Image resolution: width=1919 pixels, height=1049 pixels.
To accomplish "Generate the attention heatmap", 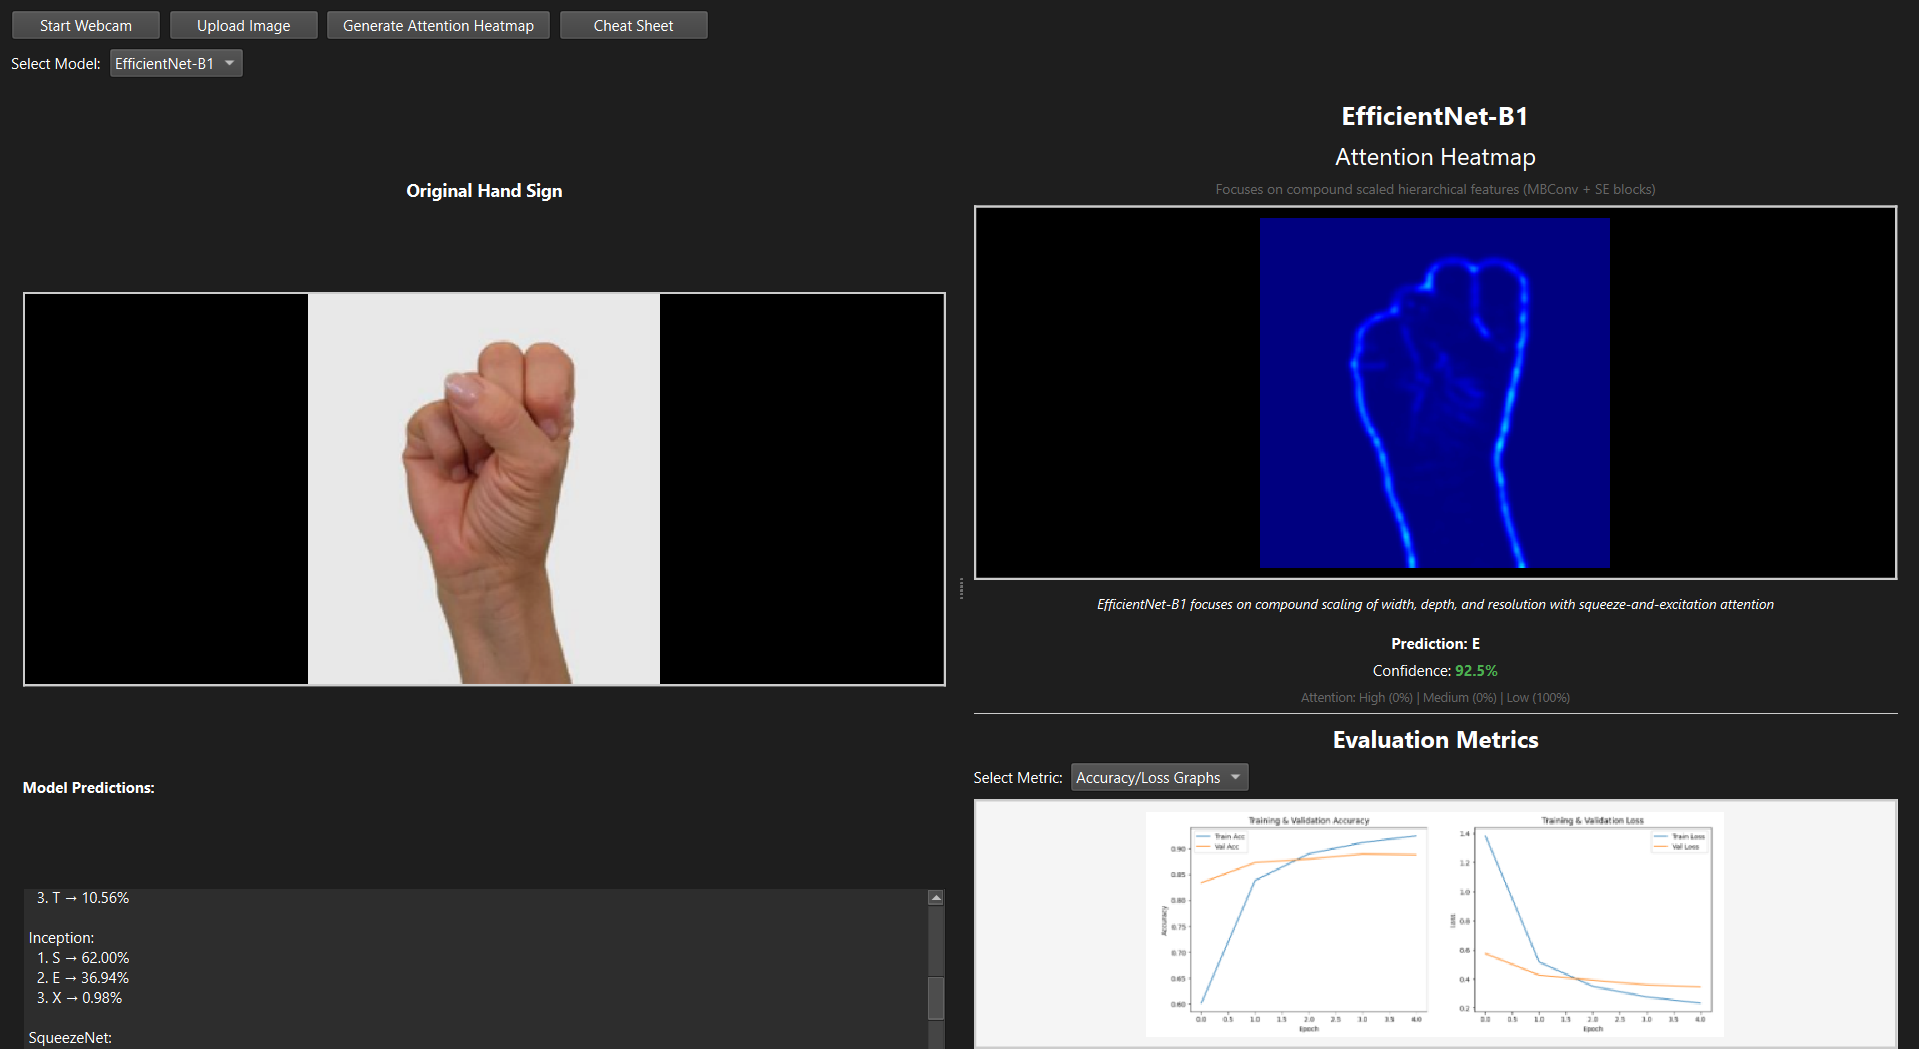I will point(438,26).
